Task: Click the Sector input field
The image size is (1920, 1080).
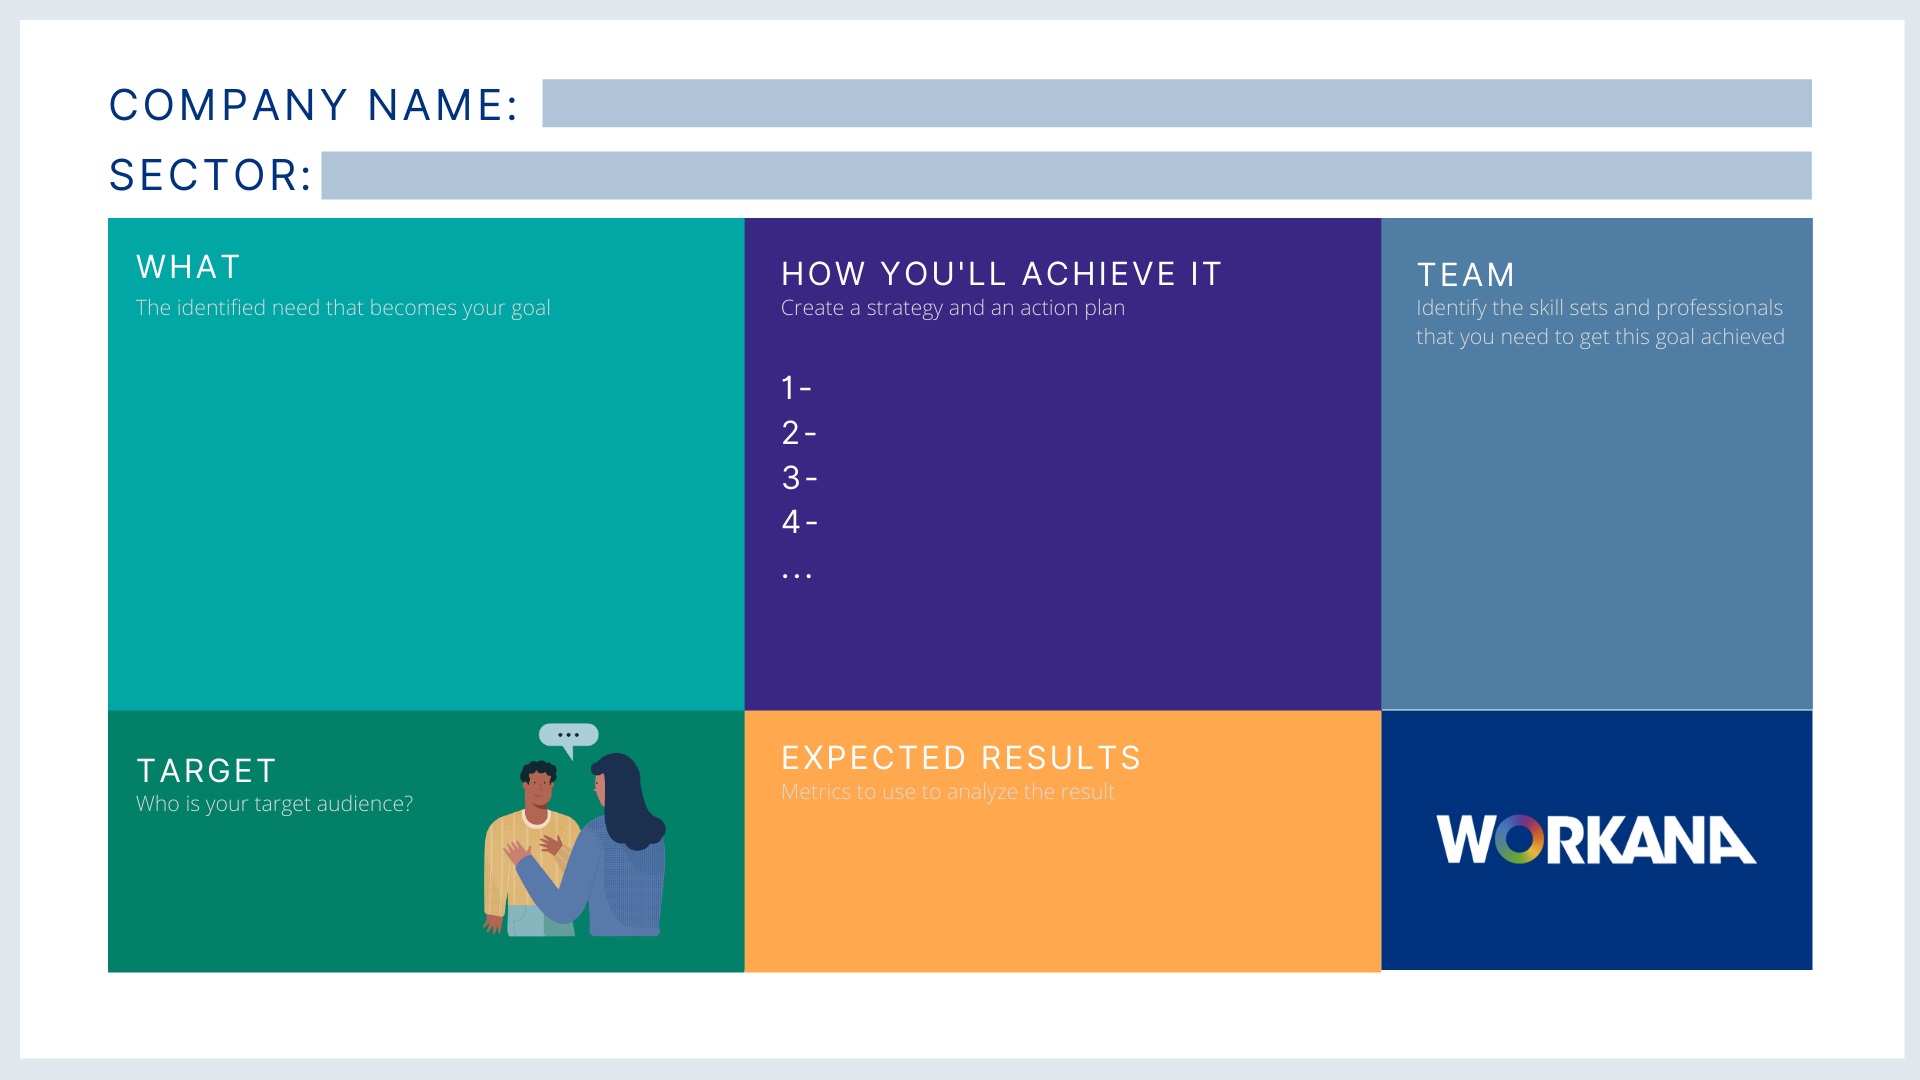Action: click(x=1066, y=175)
